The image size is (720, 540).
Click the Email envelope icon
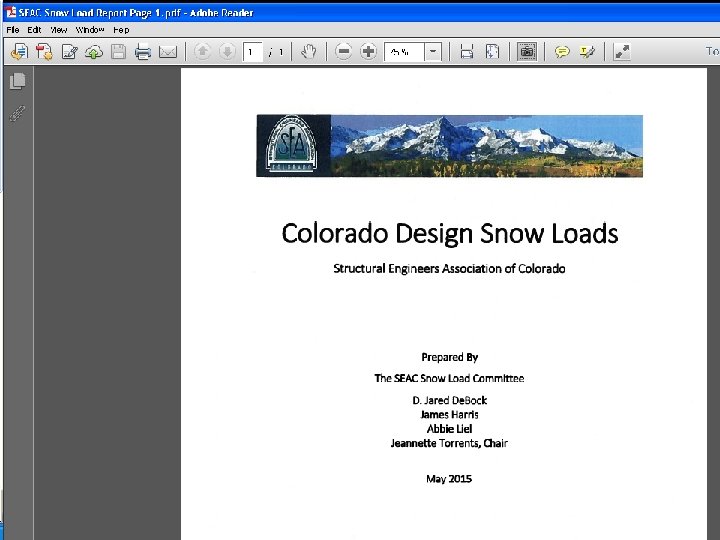(168, 51)
